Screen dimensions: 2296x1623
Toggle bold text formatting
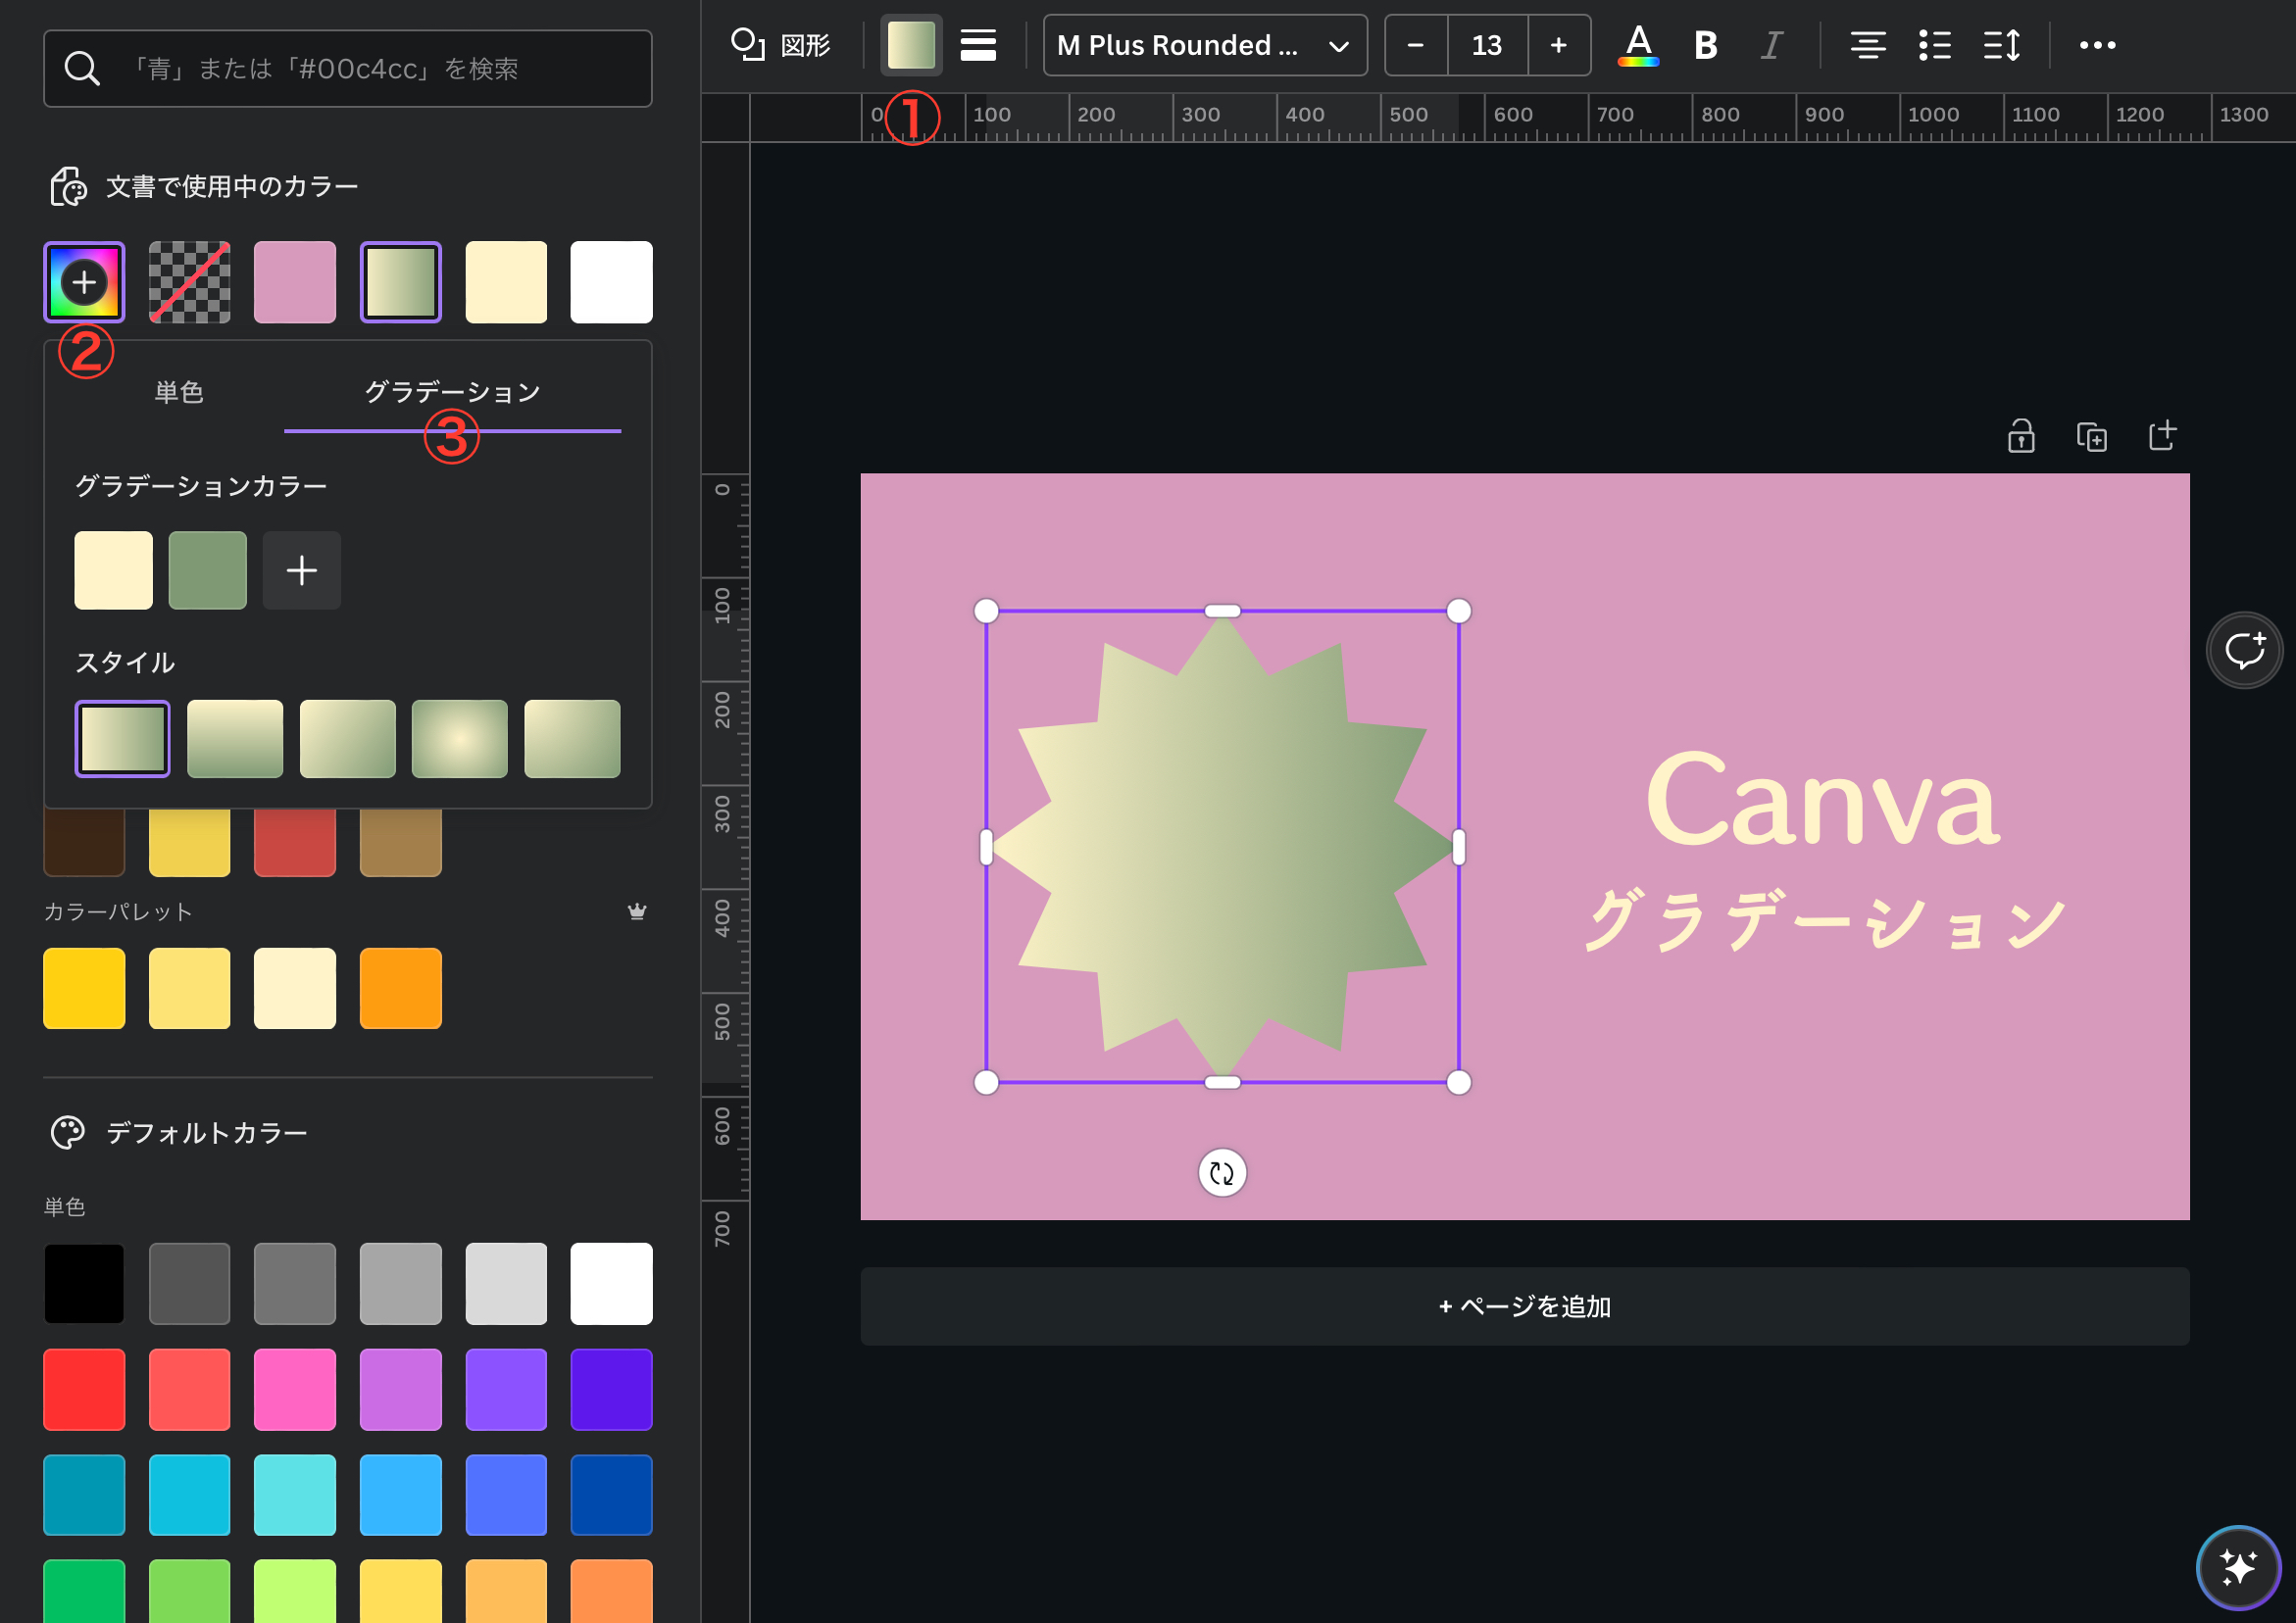click(1705, 45)
